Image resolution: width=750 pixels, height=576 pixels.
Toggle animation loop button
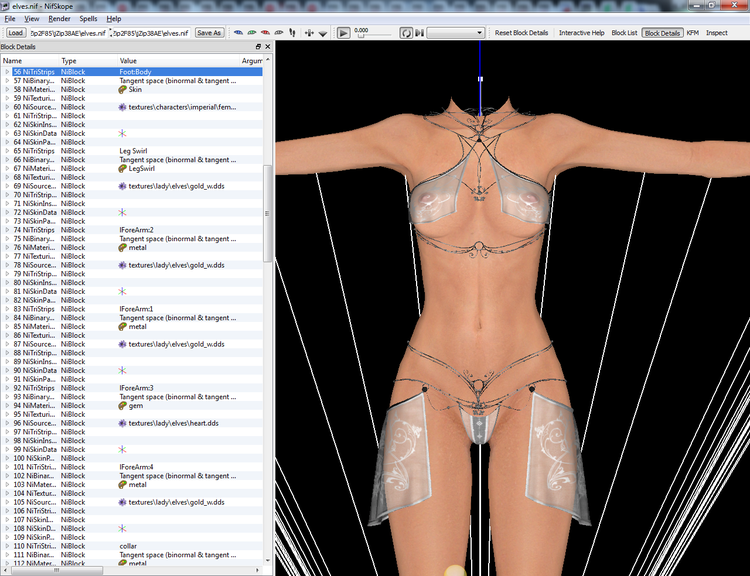[406, 33]
